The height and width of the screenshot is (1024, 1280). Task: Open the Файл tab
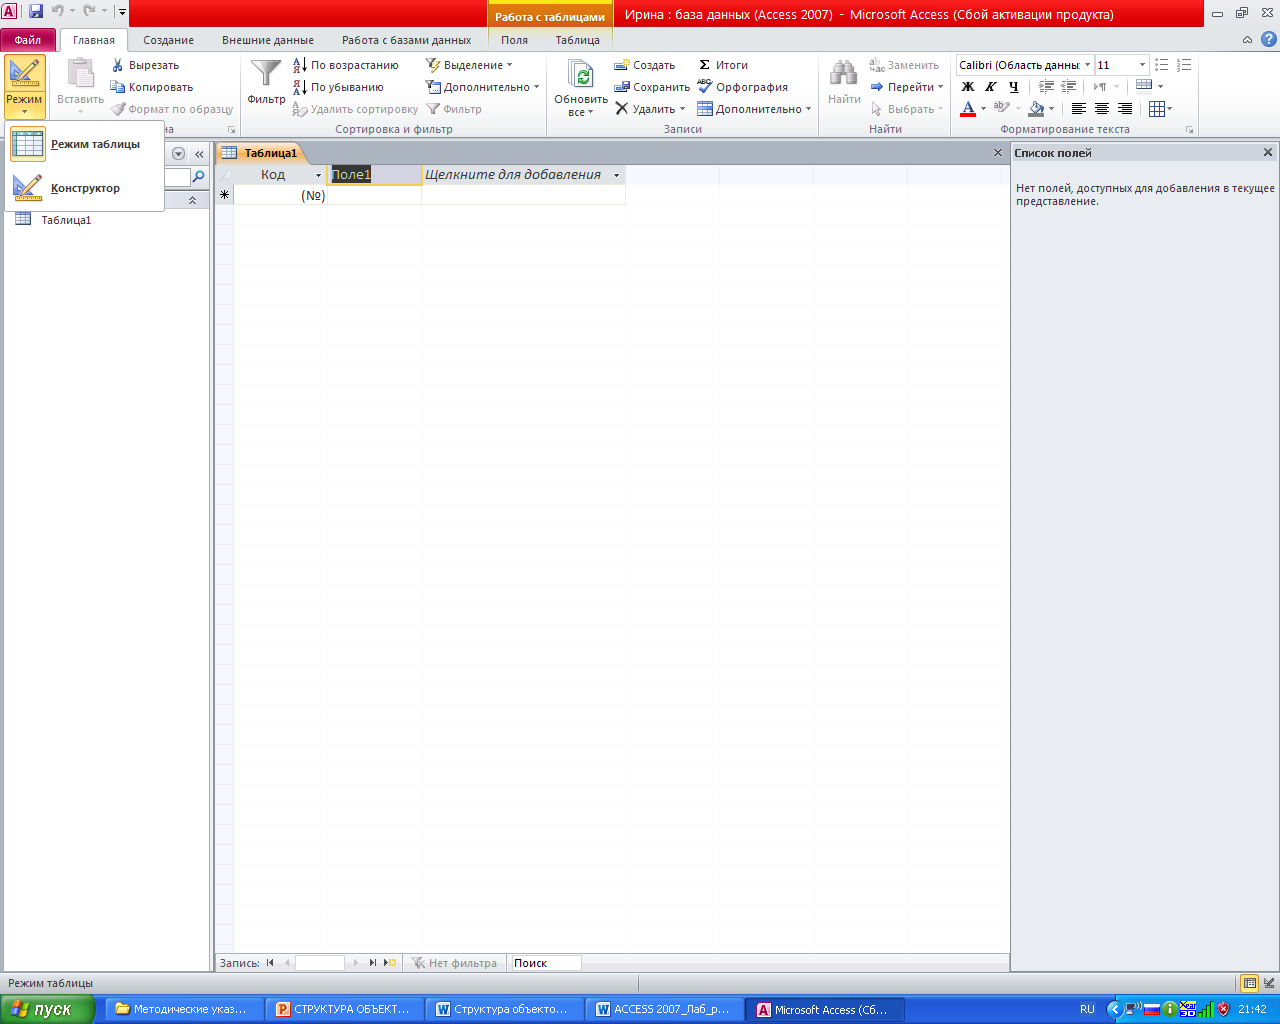pyautogui.click(x=28, y=40)
